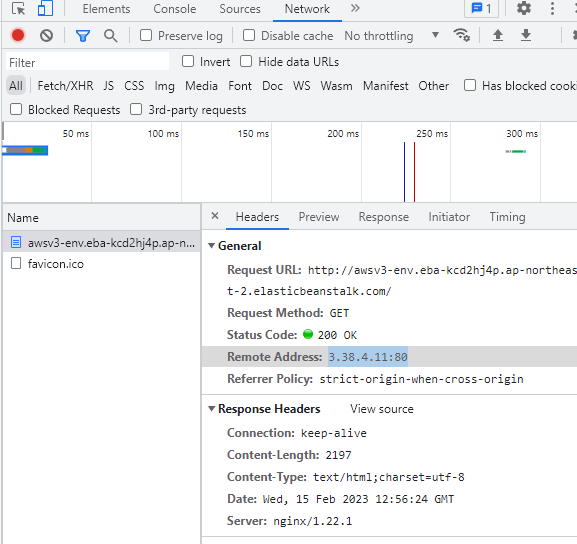Filter requests by Media
The height and width of the screenshot is (544, 577).
pos(201,86)
